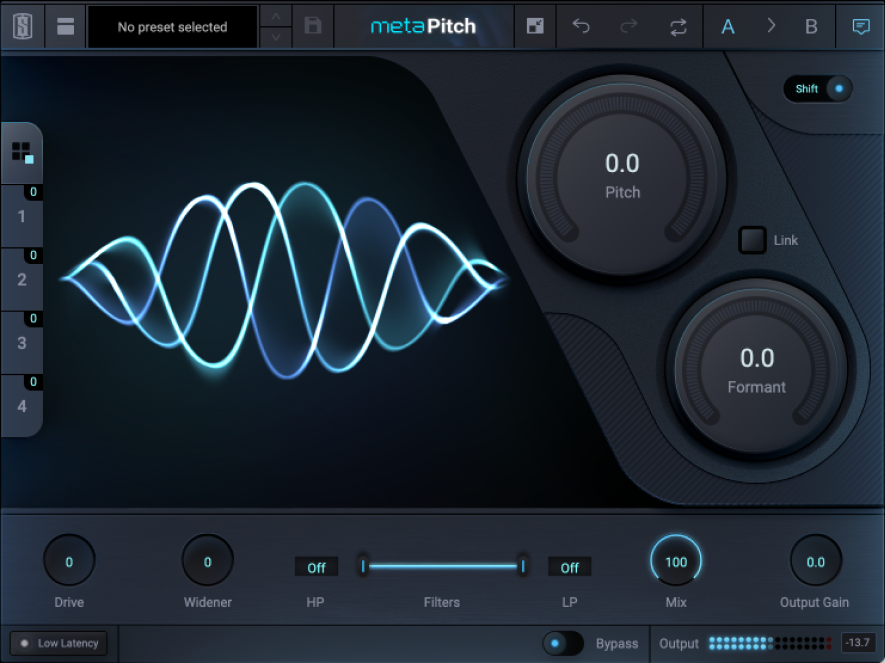885x663 pixels.
Task: Load next preset with down arrow
Action: tap(275, 37)
